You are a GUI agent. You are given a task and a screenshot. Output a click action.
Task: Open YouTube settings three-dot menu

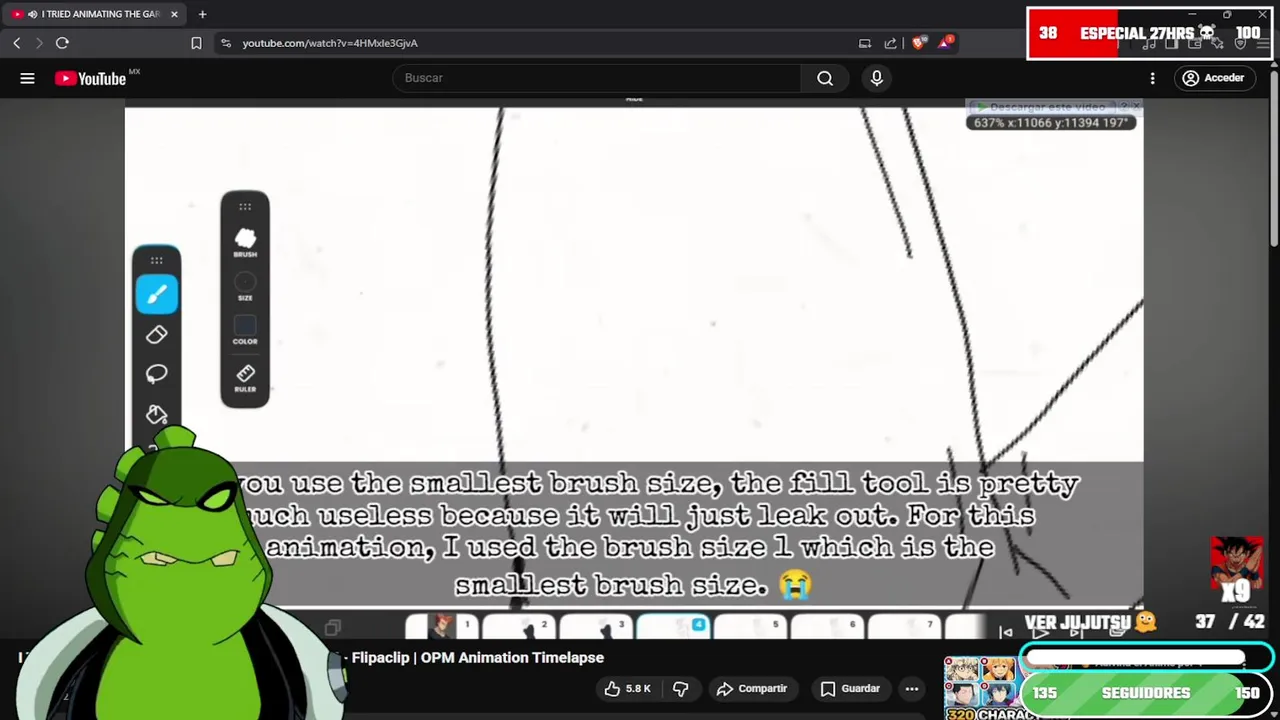pyautogui.click(x=1152, y=78)
